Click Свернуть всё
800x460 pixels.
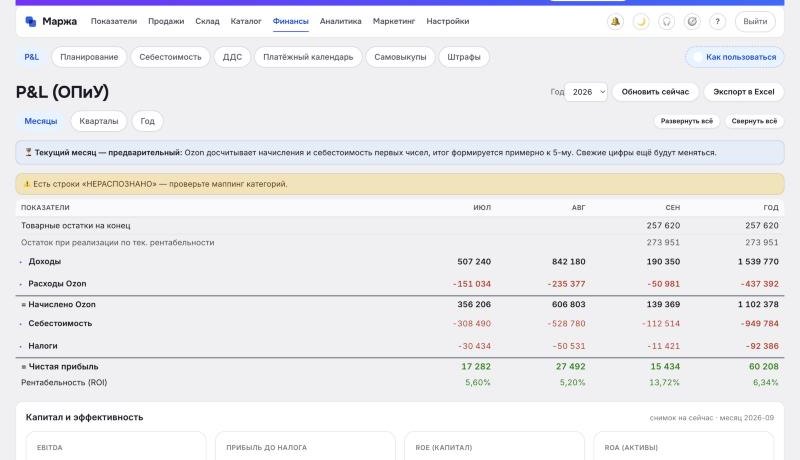(754, 121)
